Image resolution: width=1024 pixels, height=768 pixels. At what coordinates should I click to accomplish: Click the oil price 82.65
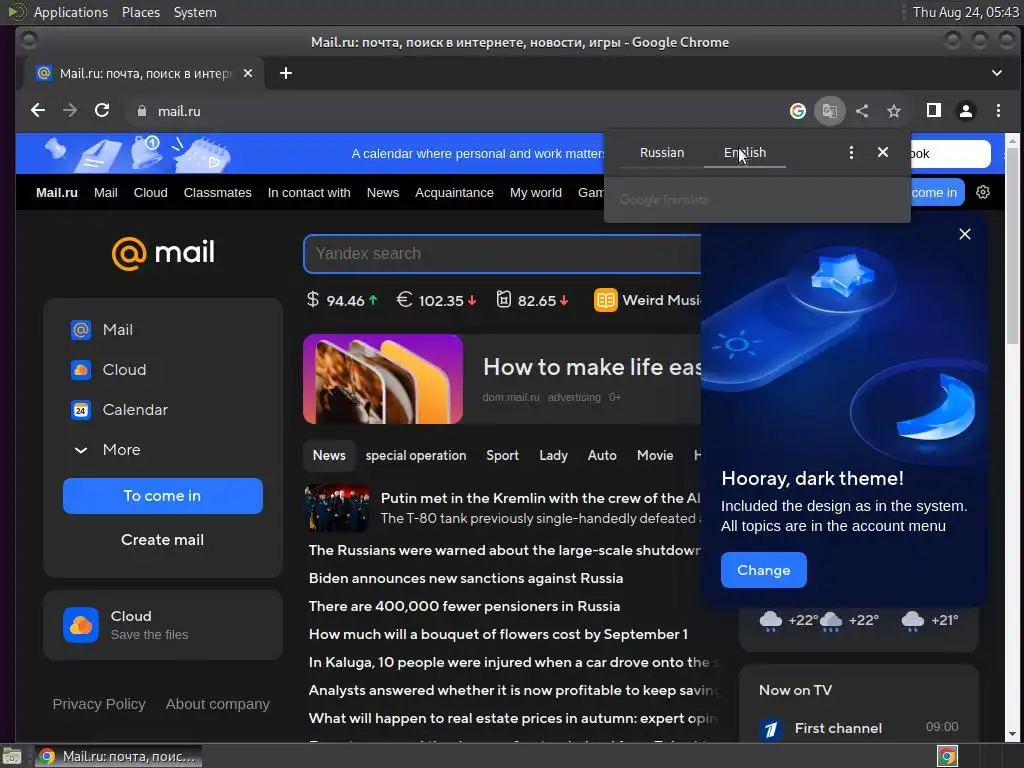click(532, 300)
